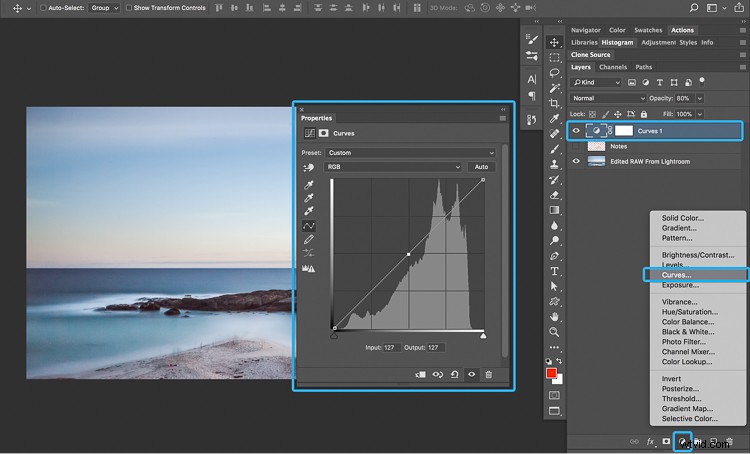This screenshot has height=454, width=750.
Task: Select the Magic Wand tool
Action: tap(554, 88)
